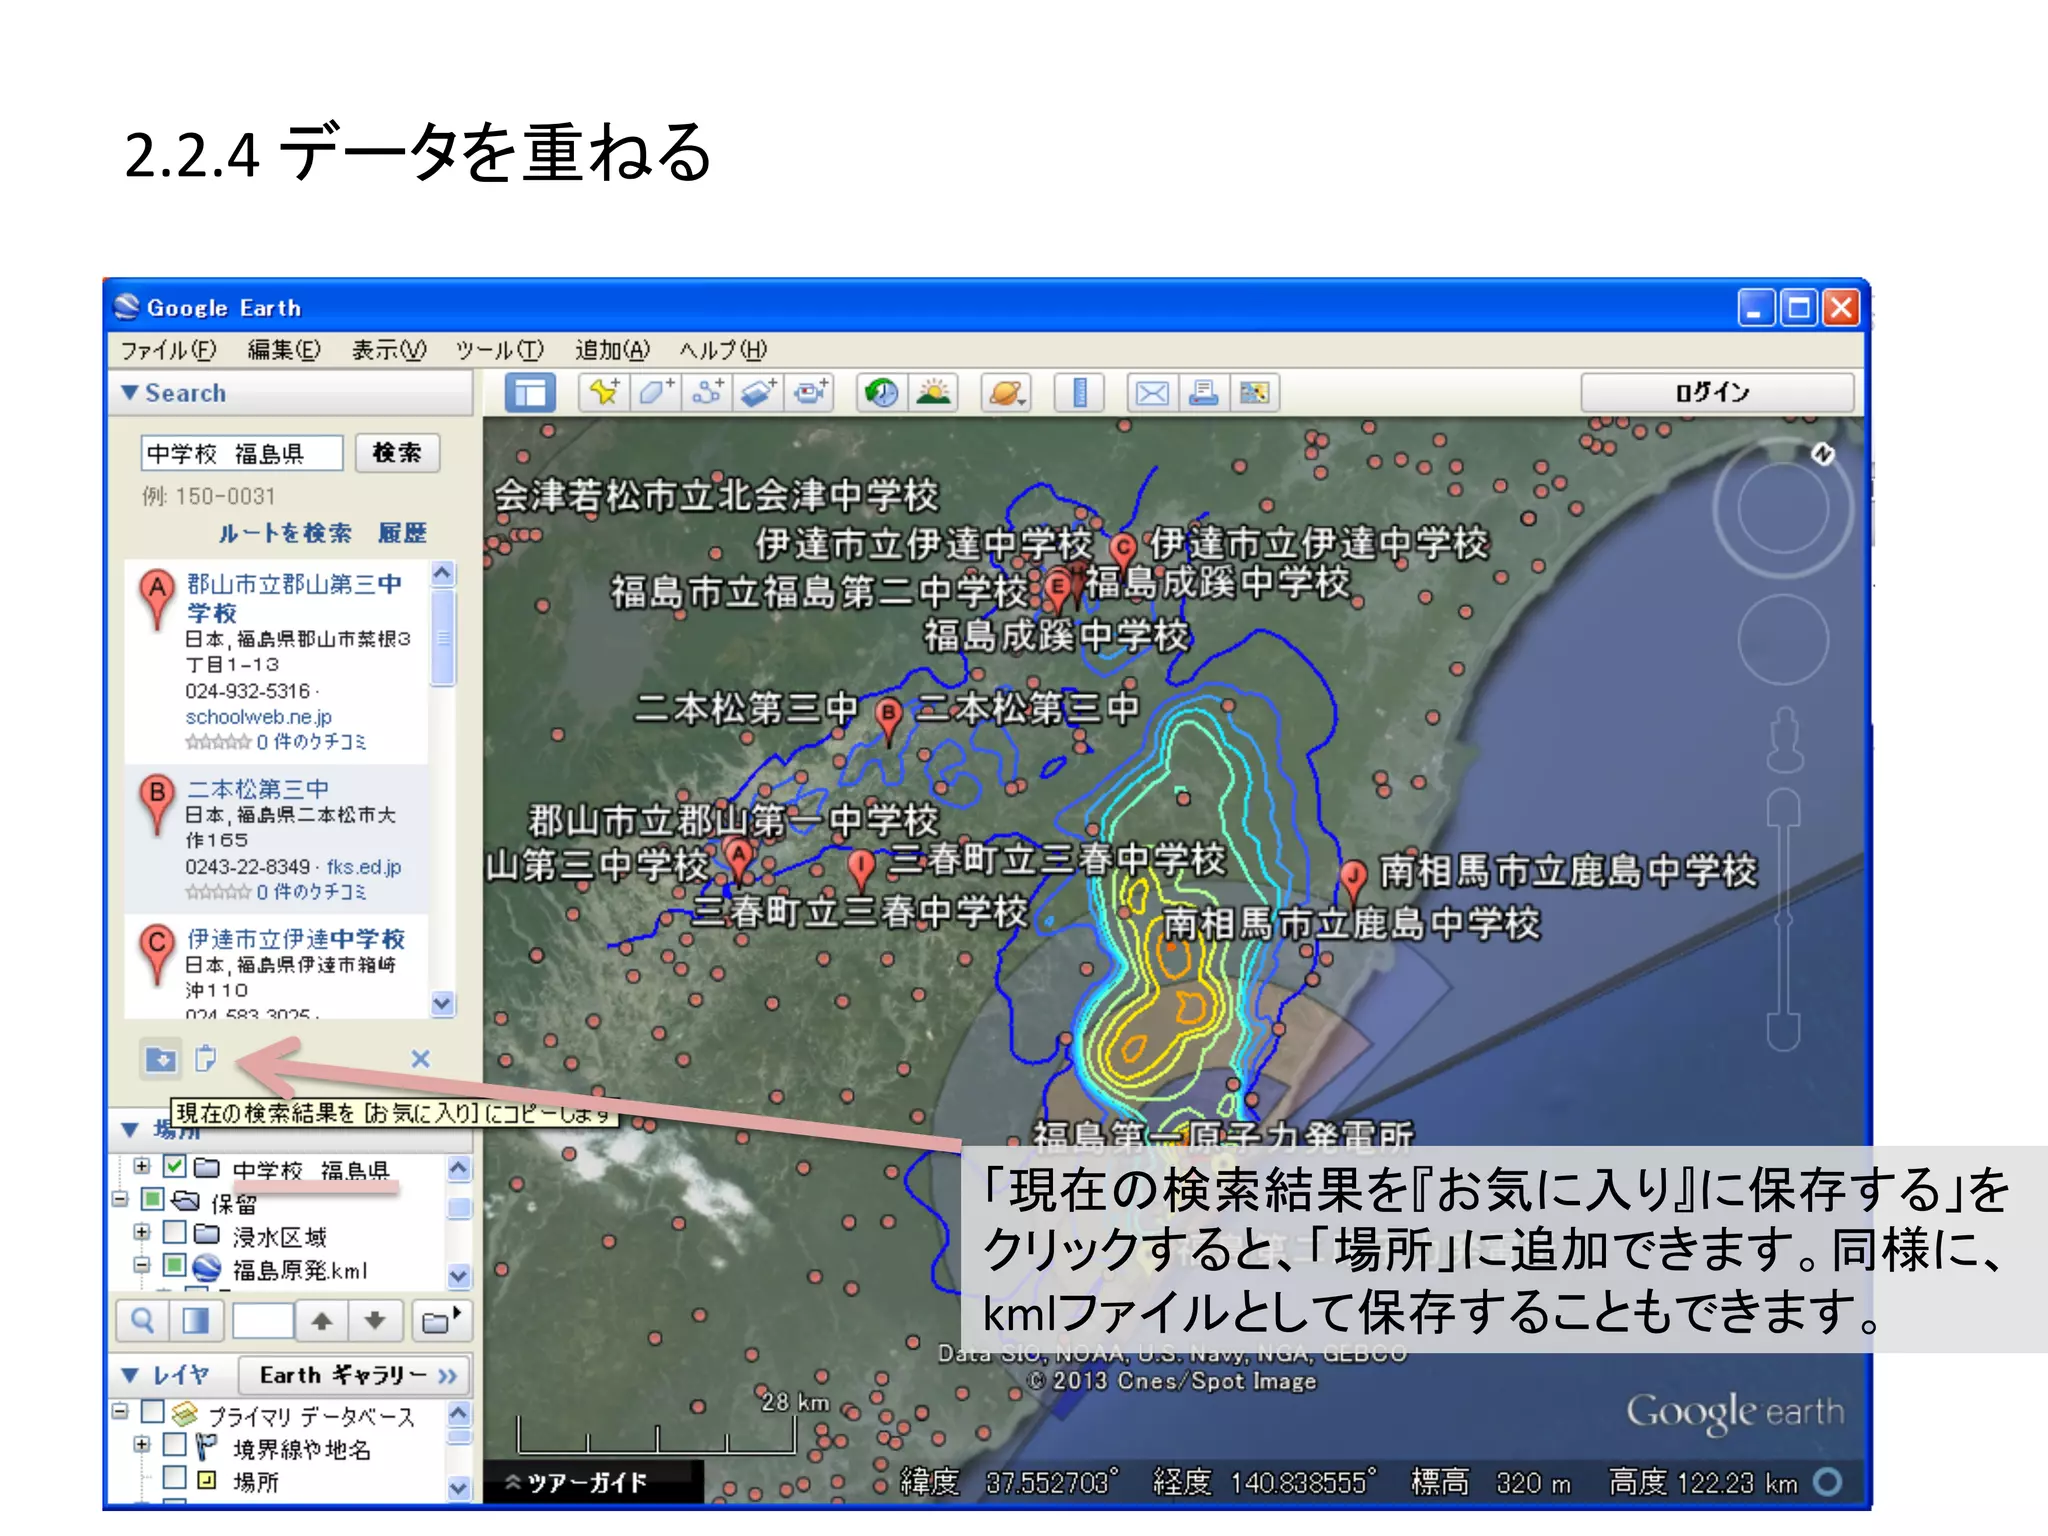Select the Add Path tool
The image size is (2048, 1536).
pos(707,392)
